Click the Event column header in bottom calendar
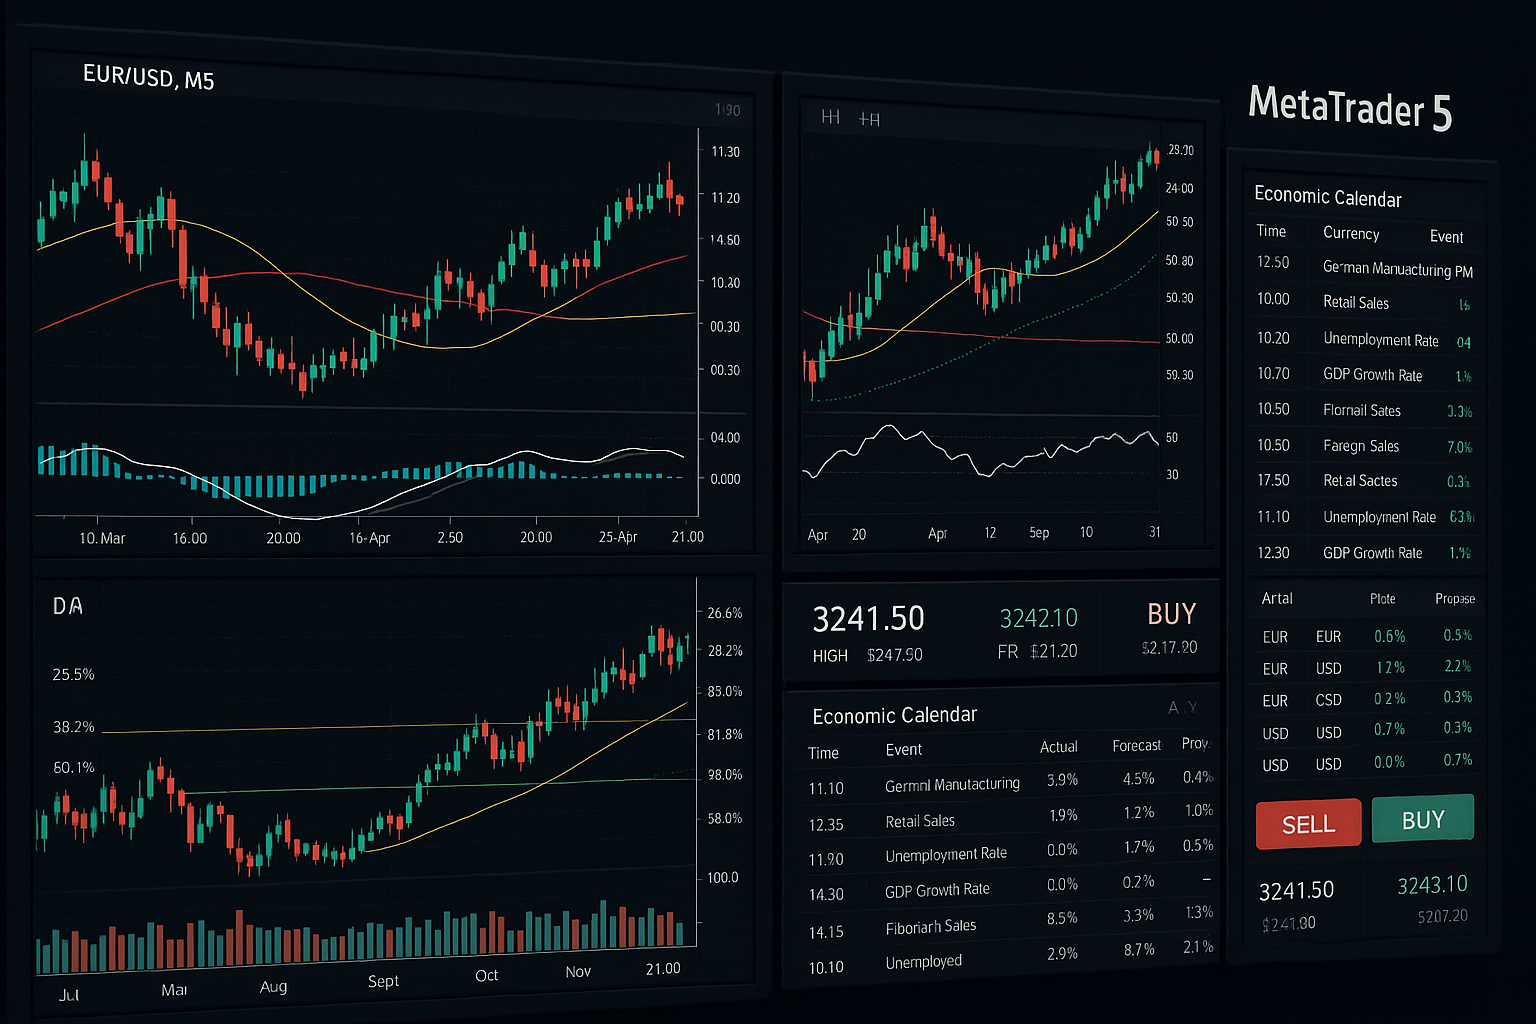 coord(903,750)
